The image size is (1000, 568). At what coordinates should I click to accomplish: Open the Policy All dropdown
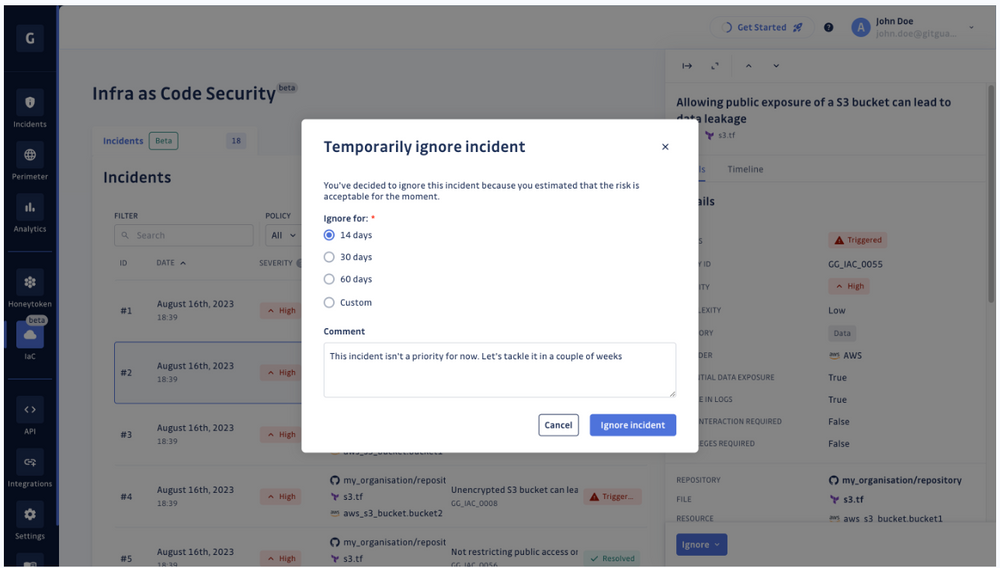point(283,235)
